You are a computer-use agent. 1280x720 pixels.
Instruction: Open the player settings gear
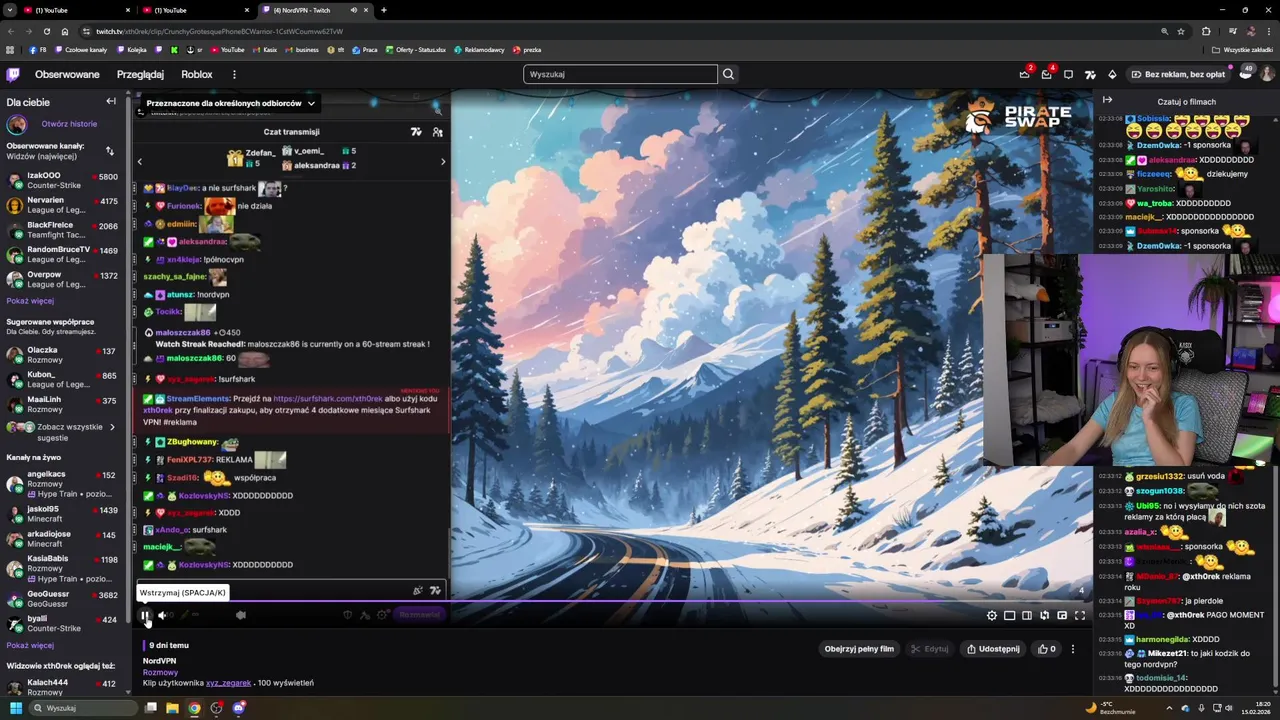point(992,616)
